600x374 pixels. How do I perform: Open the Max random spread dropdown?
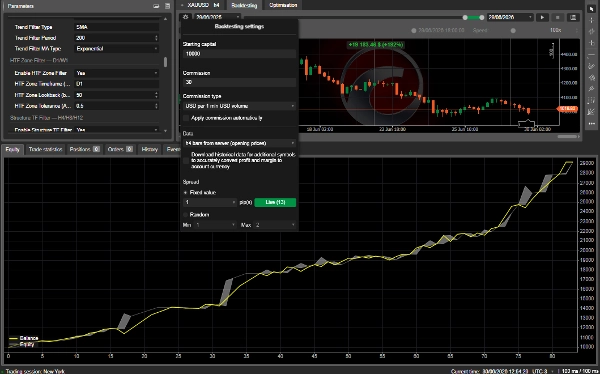[275, 225]
